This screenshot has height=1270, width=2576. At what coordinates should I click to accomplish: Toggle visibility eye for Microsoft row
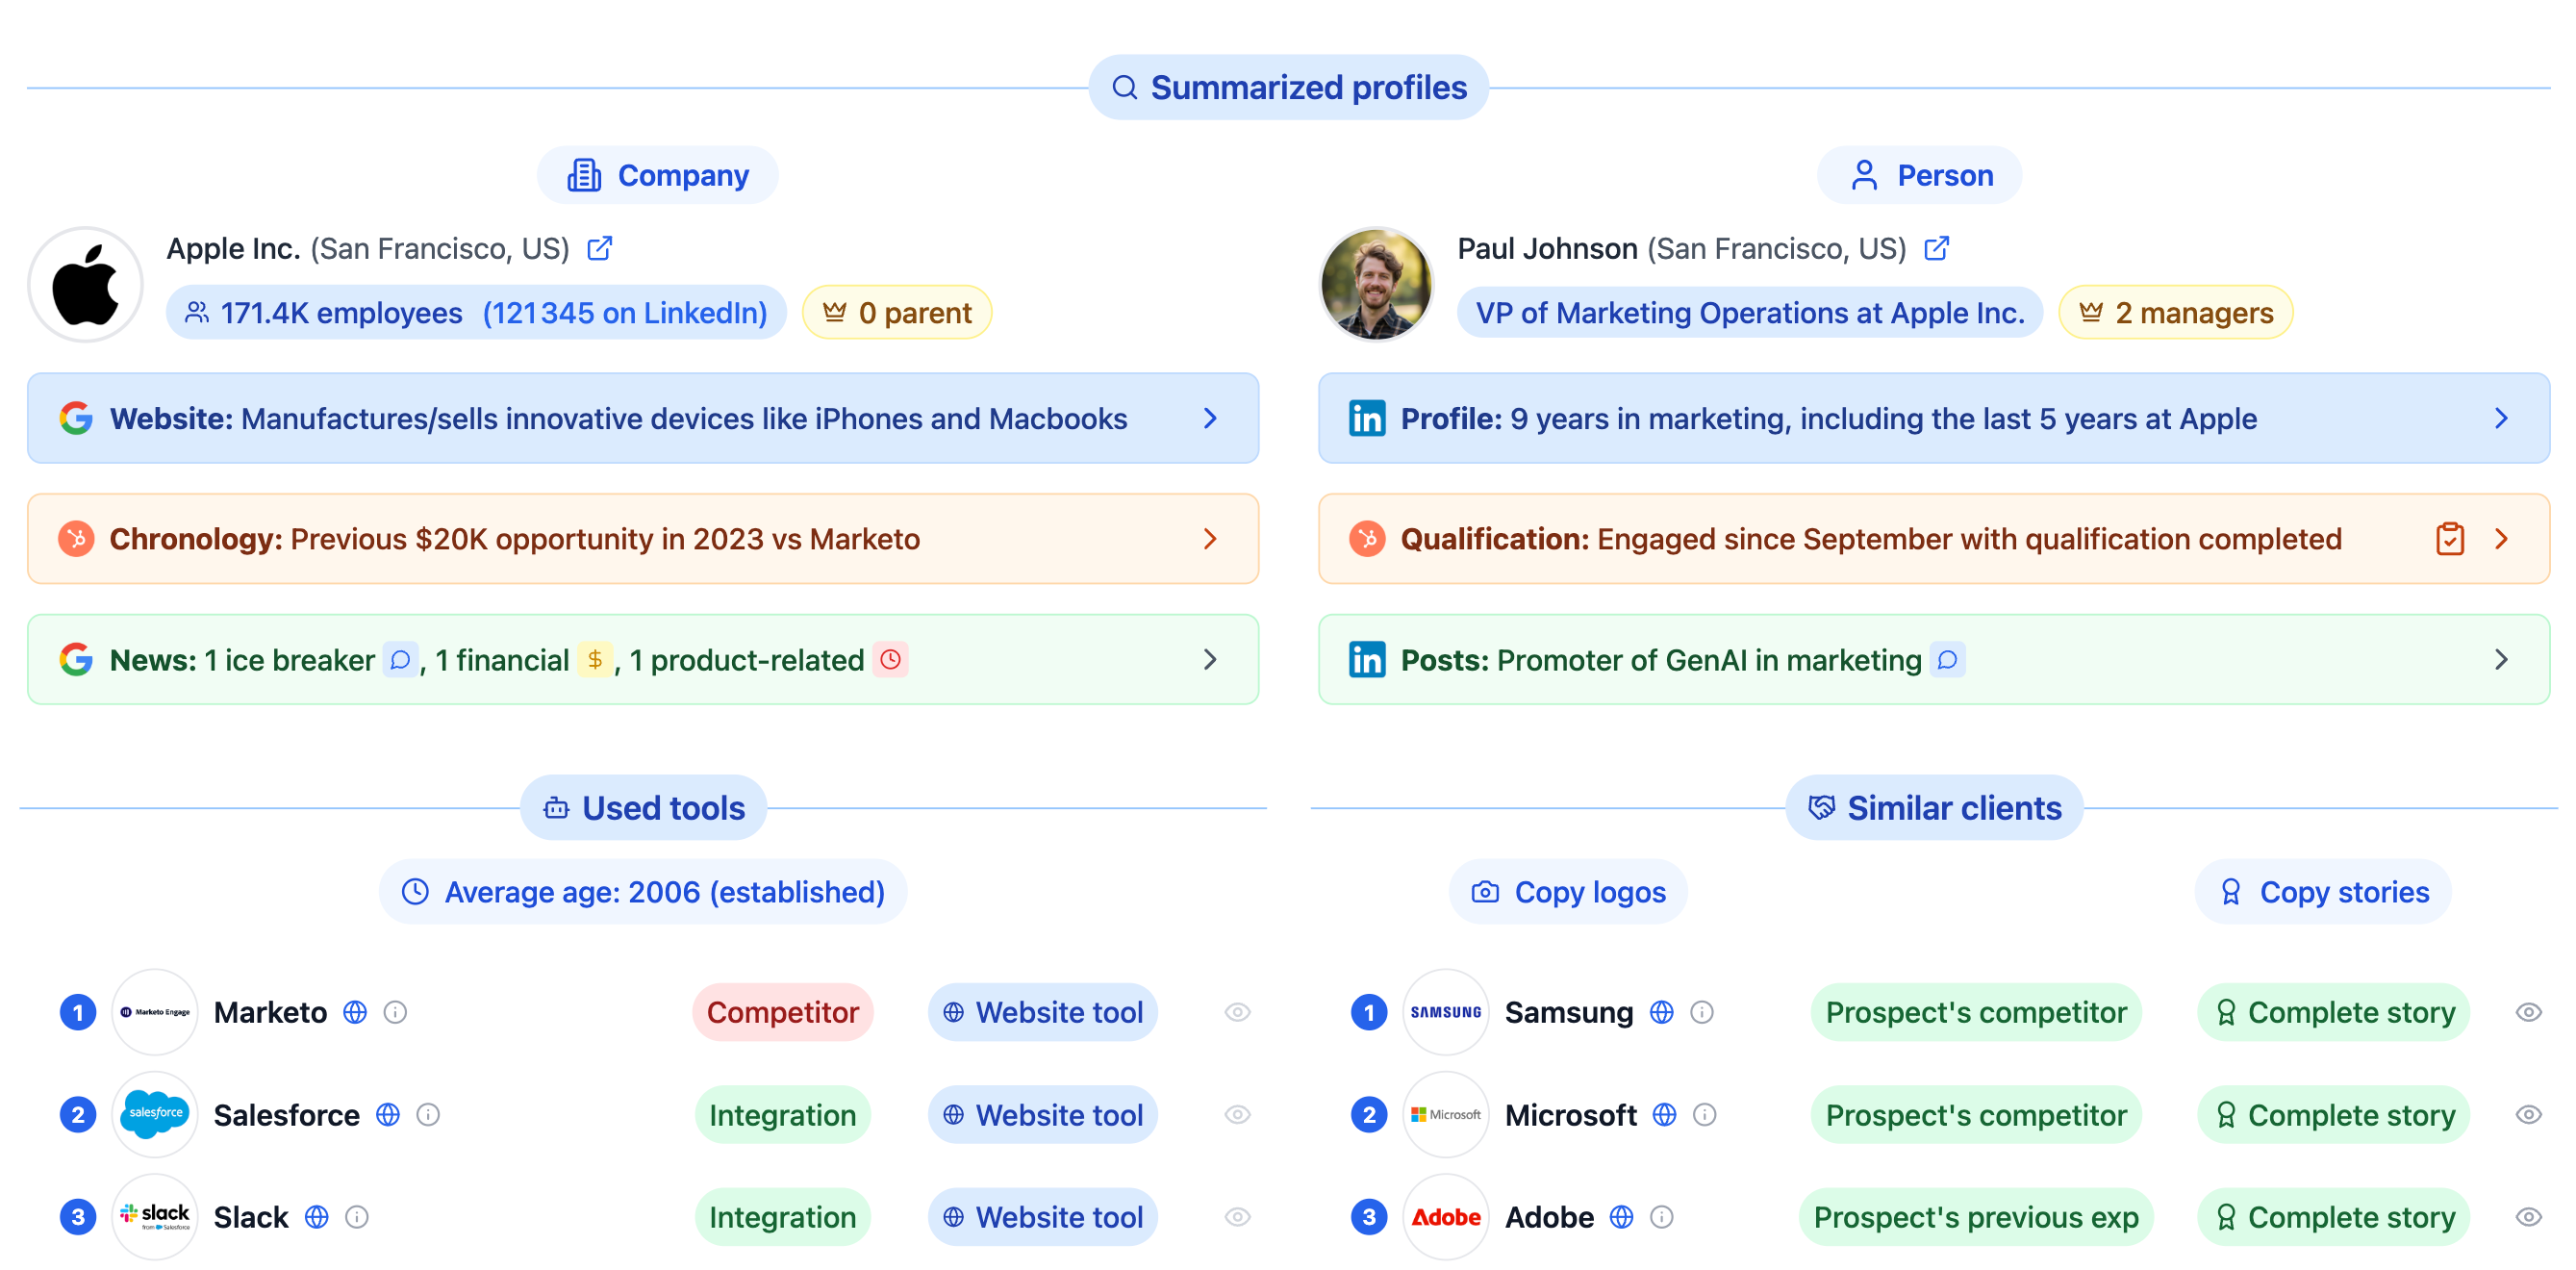pos(2528,1114)
